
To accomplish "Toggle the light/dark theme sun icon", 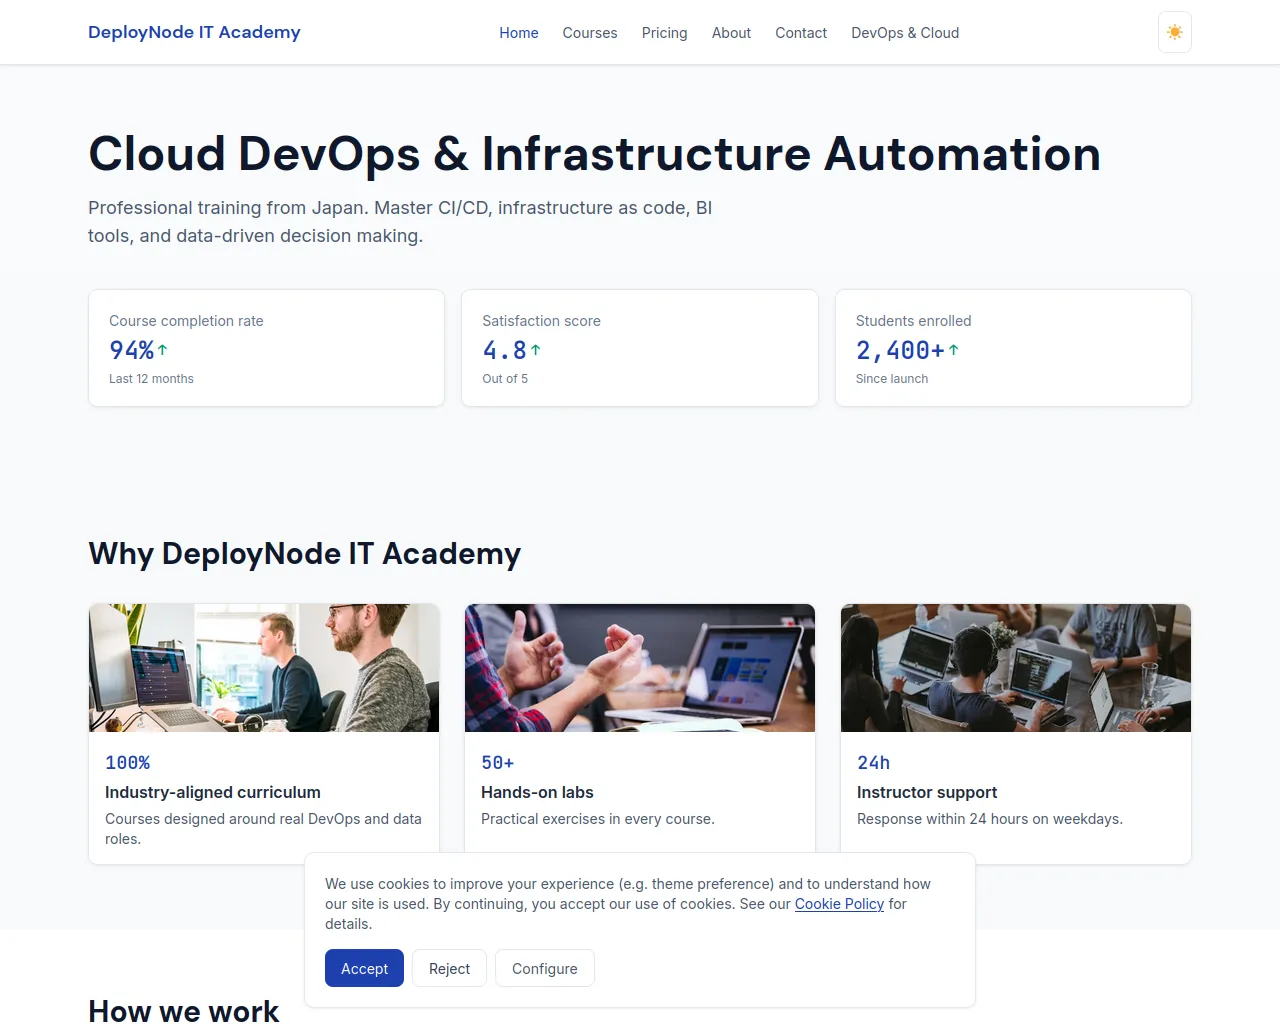I will [1174, 32].
